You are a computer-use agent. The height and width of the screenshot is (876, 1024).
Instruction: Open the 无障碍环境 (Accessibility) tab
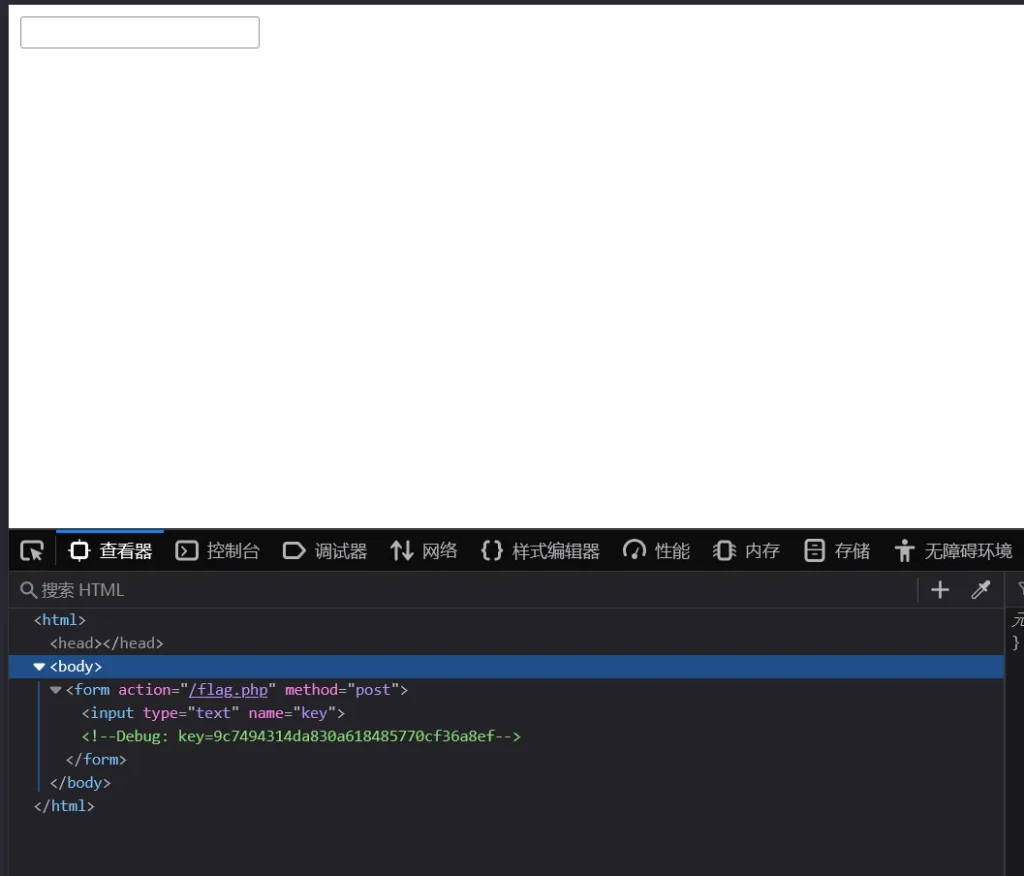tap(953, 551)
